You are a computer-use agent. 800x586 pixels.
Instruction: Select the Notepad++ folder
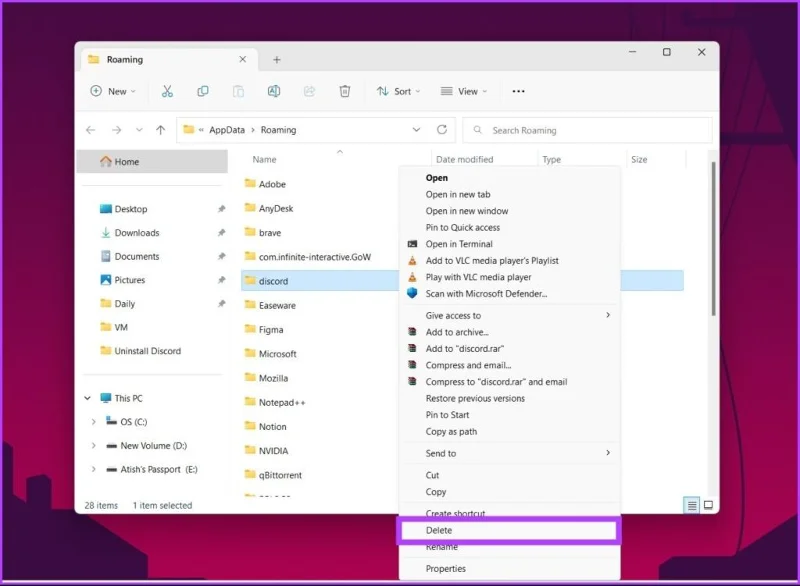click(x=282, y=402)
